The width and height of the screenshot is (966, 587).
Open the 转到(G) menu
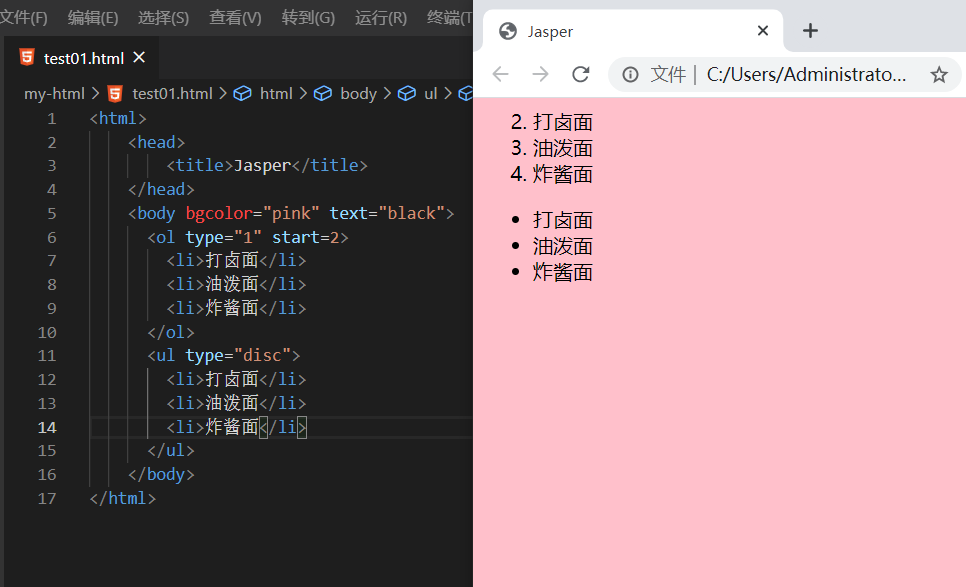tap(308, 18)
